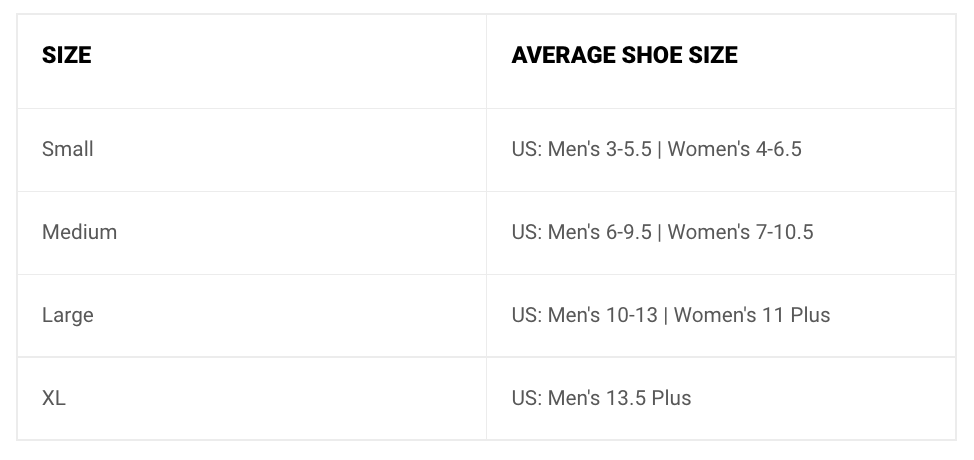Viewport: 974px width, 460px height.
Task: Click the separator bar in Large row
Action: [x=666, y=316]
